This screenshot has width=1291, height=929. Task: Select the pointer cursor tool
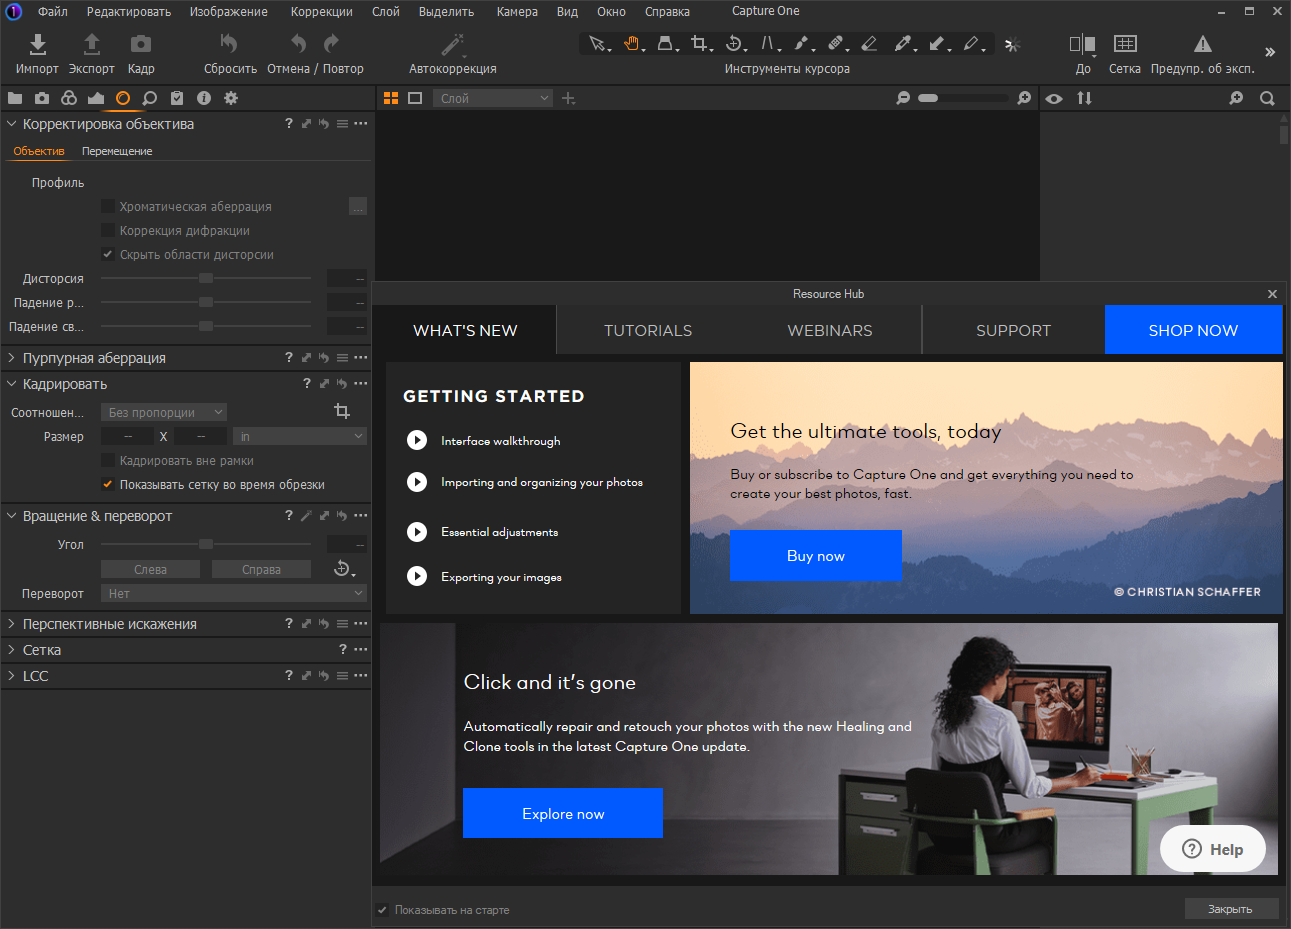click(x=597, y=43)
